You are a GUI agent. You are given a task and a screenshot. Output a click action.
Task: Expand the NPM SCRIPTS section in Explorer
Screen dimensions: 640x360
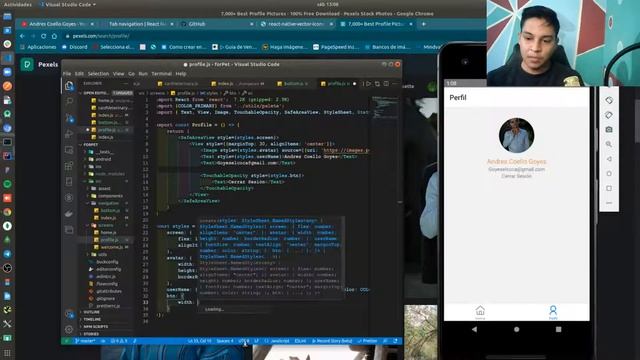[x=96, y=327]
